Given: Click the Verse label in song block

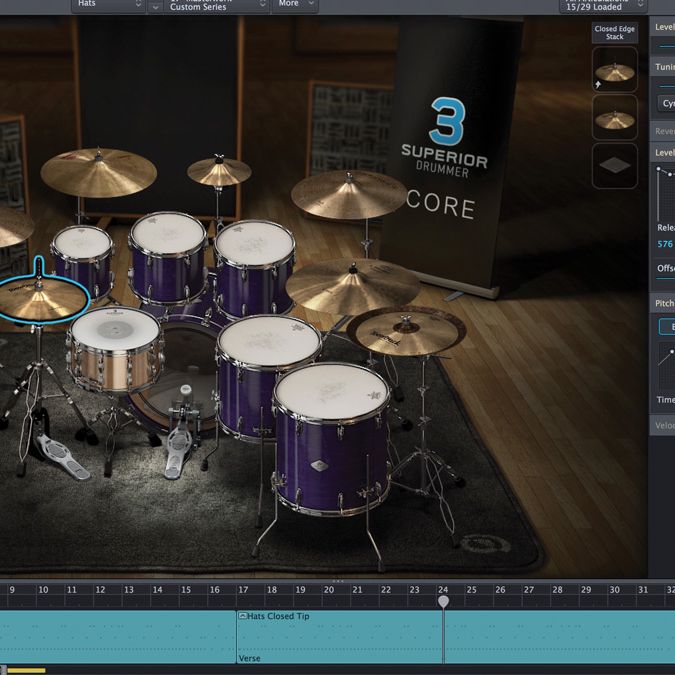Looking at the screenshot, I should pyautogui.click(x=249, y=658).
